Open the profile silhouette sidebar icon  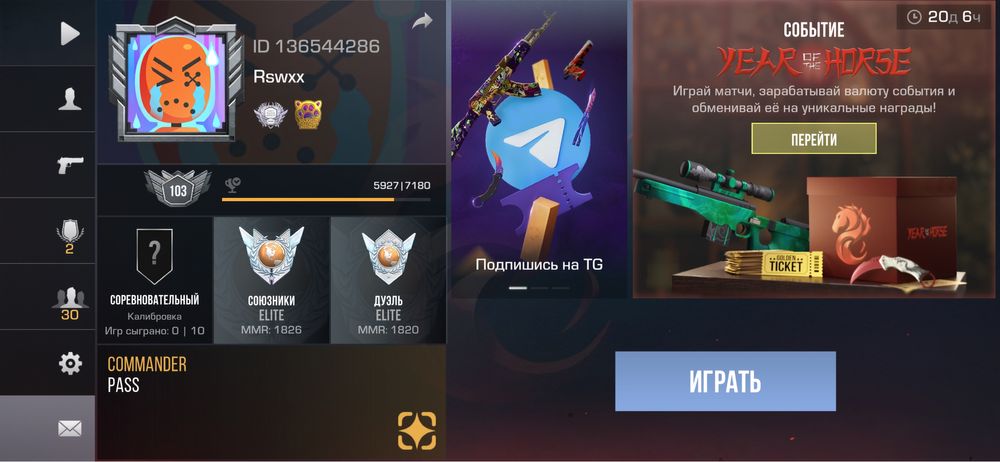pos(70,100)
